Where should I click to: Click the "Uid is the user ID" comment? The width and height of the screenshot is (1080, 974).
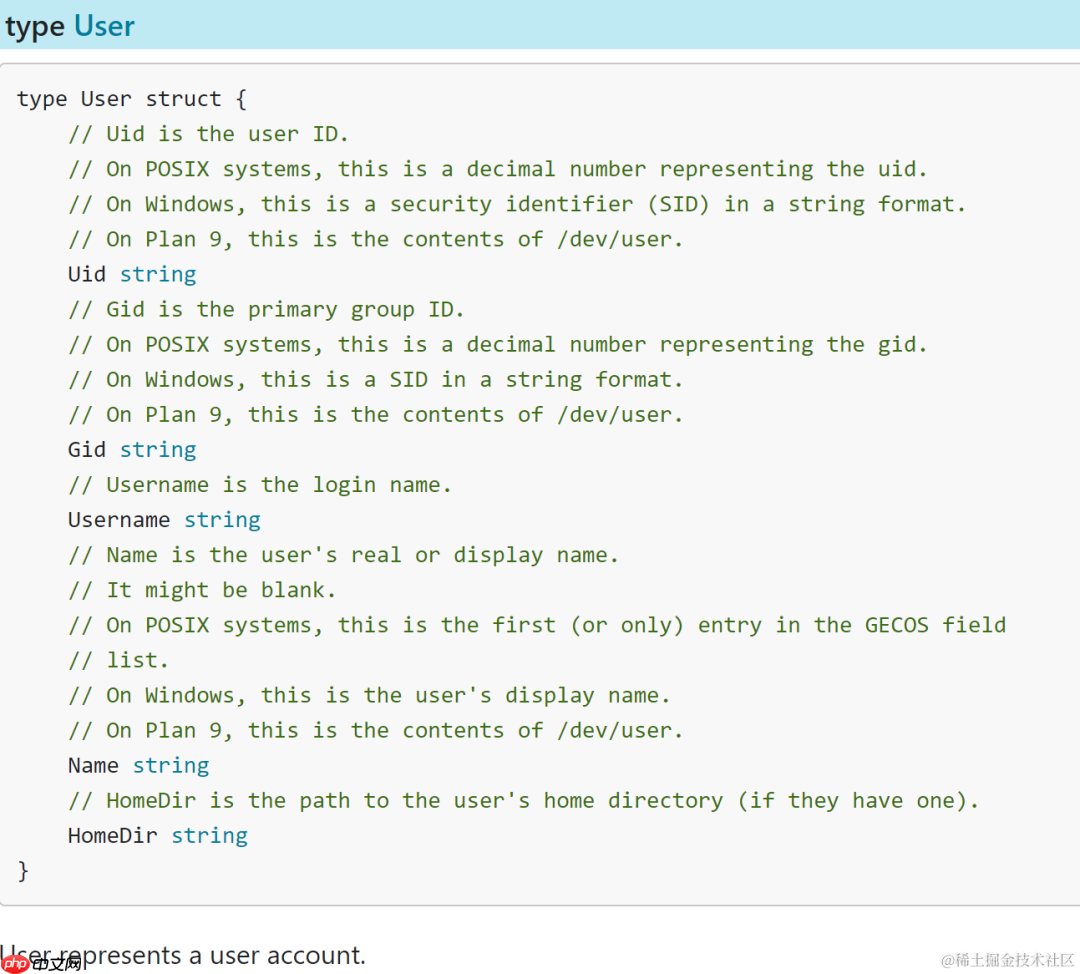tap(208, 134)
